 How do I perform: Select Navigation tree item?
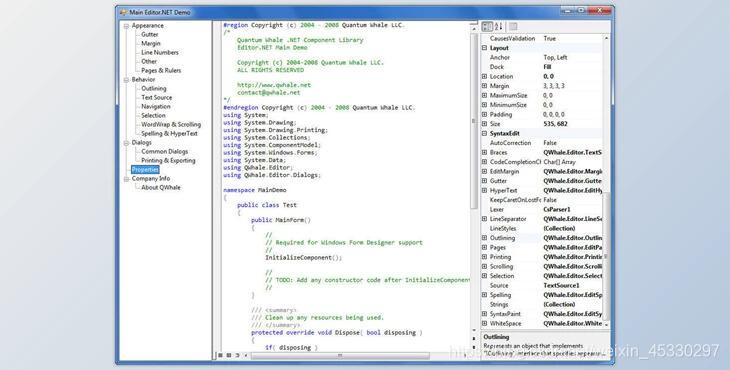(155, 107)
